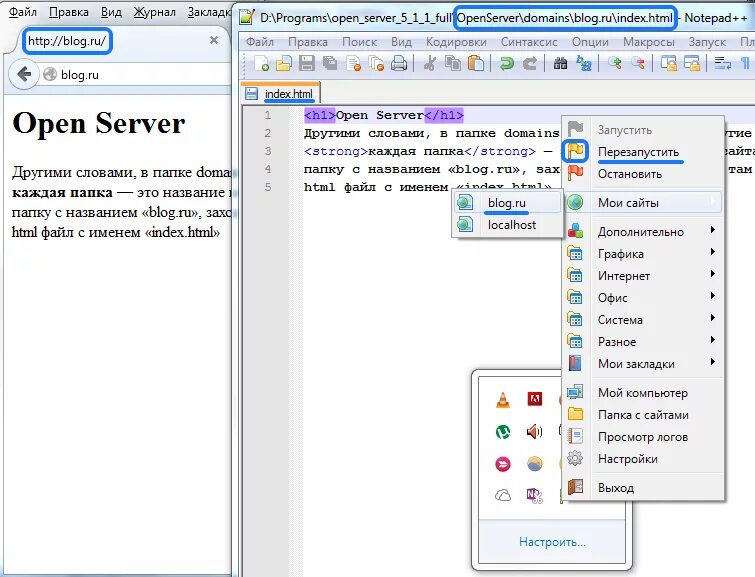
Task: Open the Опции menu in Notepad++
Action: click(590, 42)
